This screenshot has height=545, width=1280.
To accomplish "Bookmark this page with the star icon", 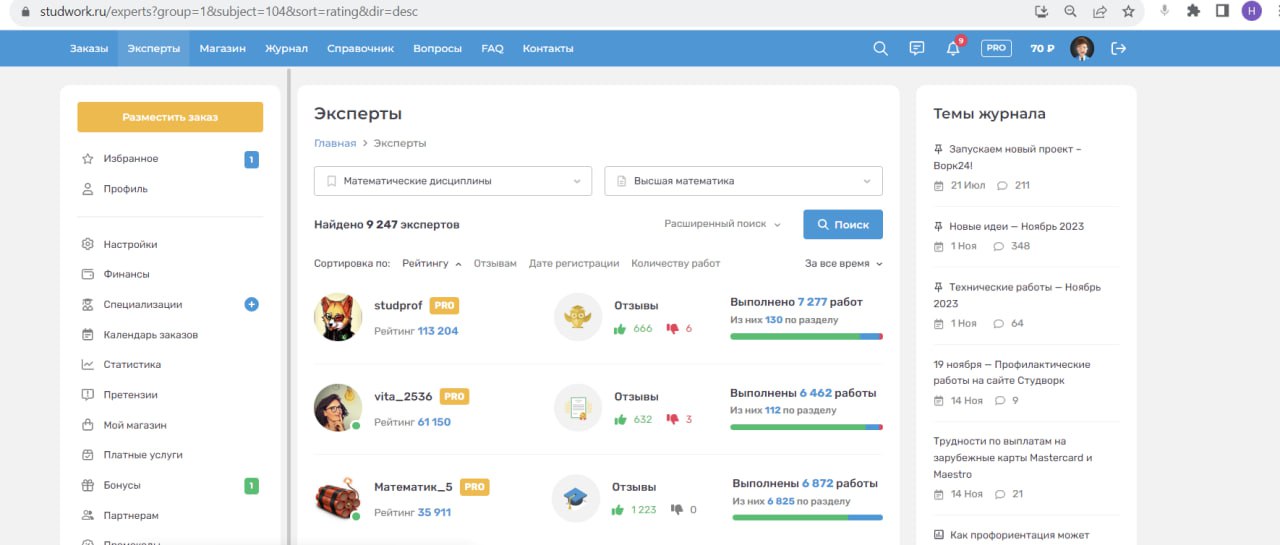I will 1128,12.
